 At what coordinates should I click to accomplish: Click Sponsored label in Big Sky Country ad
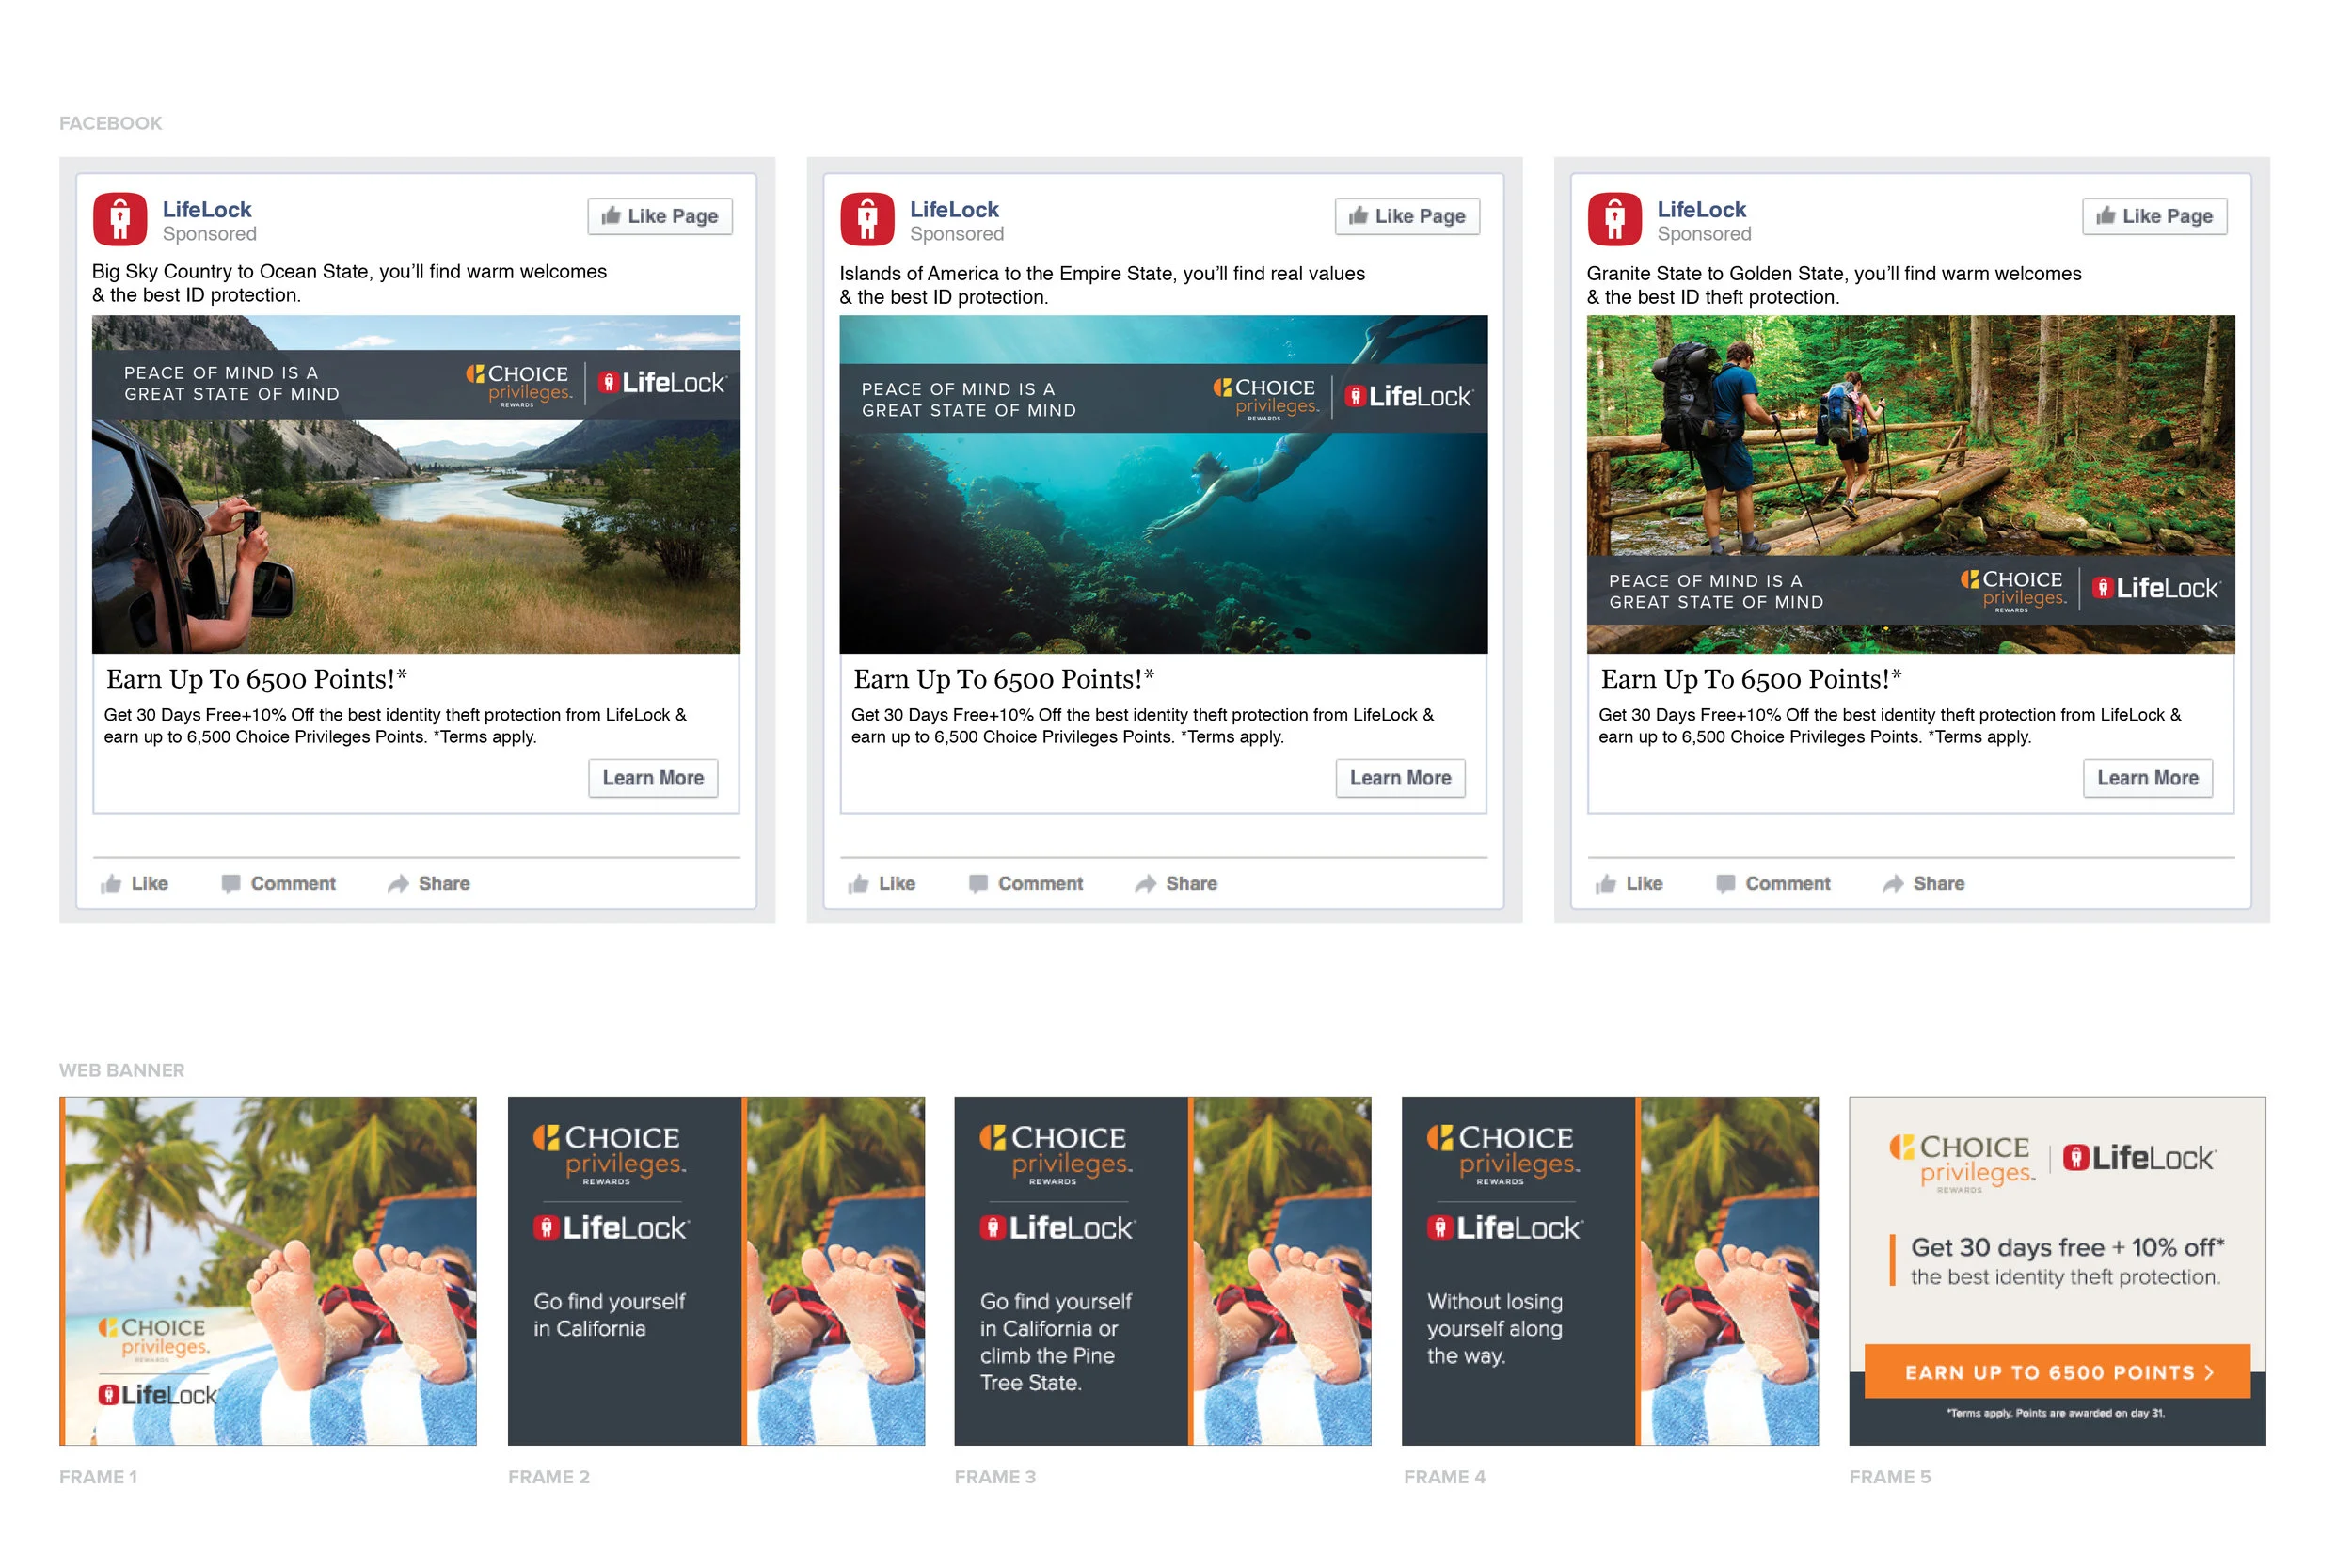209,234
